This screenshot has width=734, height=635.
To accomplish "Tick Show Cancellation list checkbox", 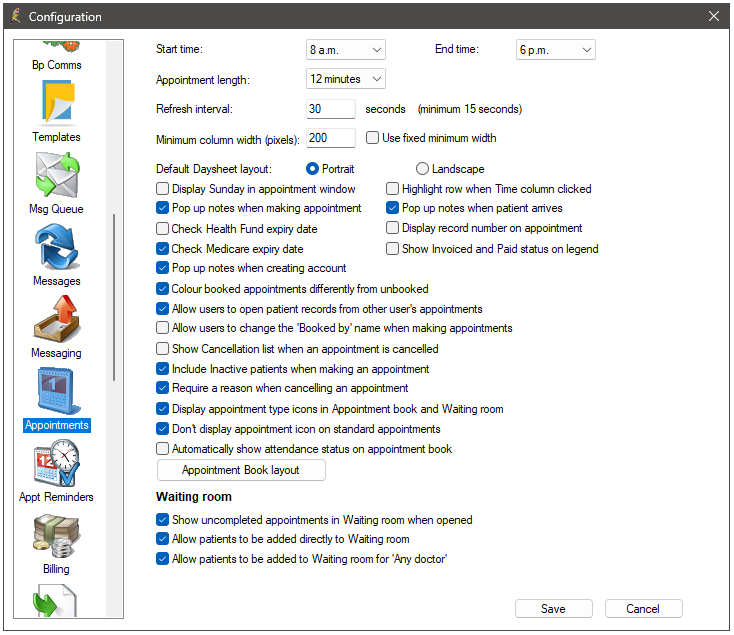I will [163, 349].
